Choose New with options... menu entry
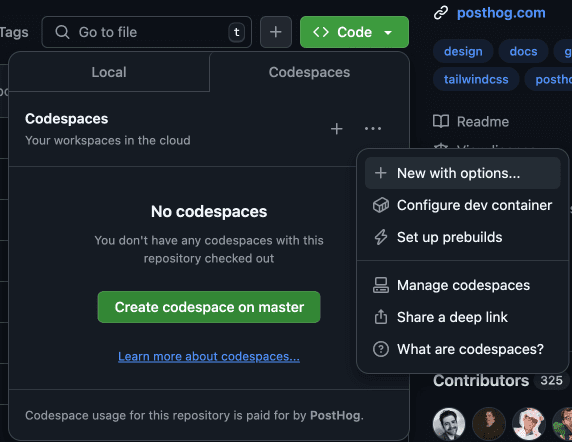This screenshot has width=572, height=442. 463,173
